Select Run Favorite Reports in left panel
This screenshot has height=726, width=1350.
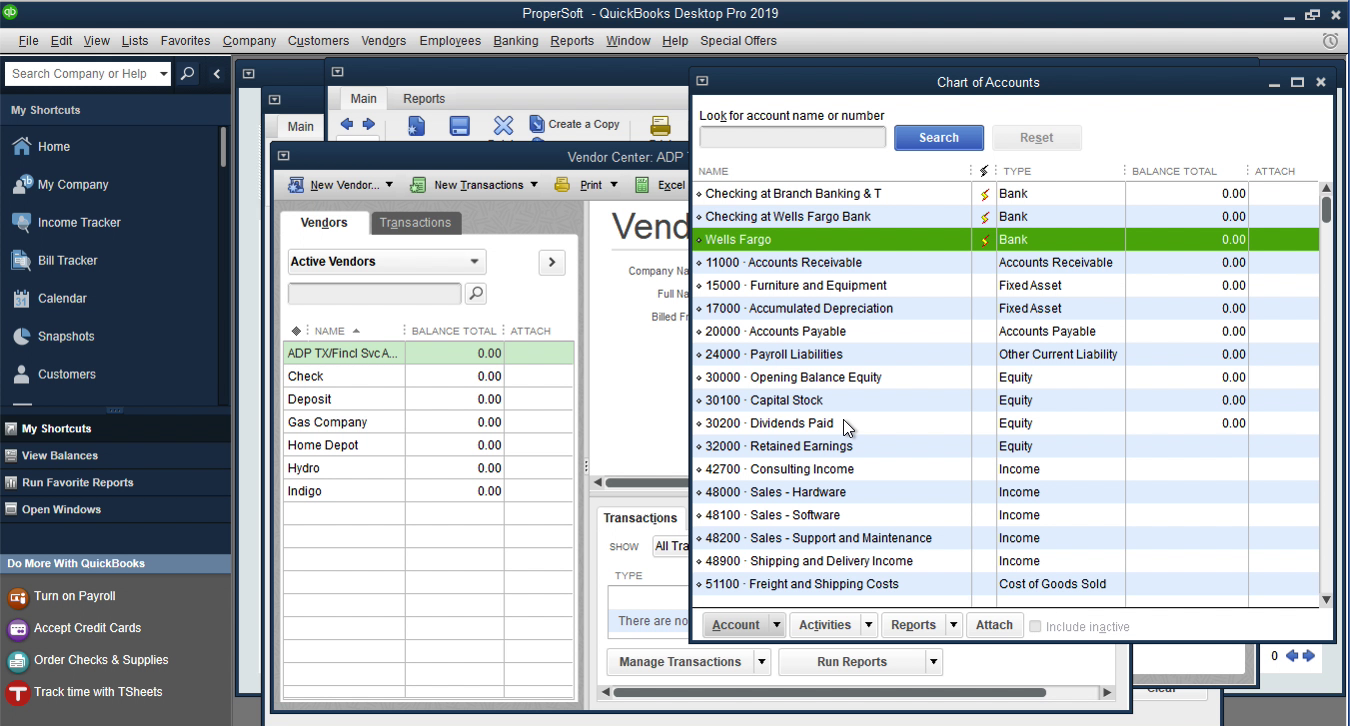pyautogui.click(x=77, y=483)
